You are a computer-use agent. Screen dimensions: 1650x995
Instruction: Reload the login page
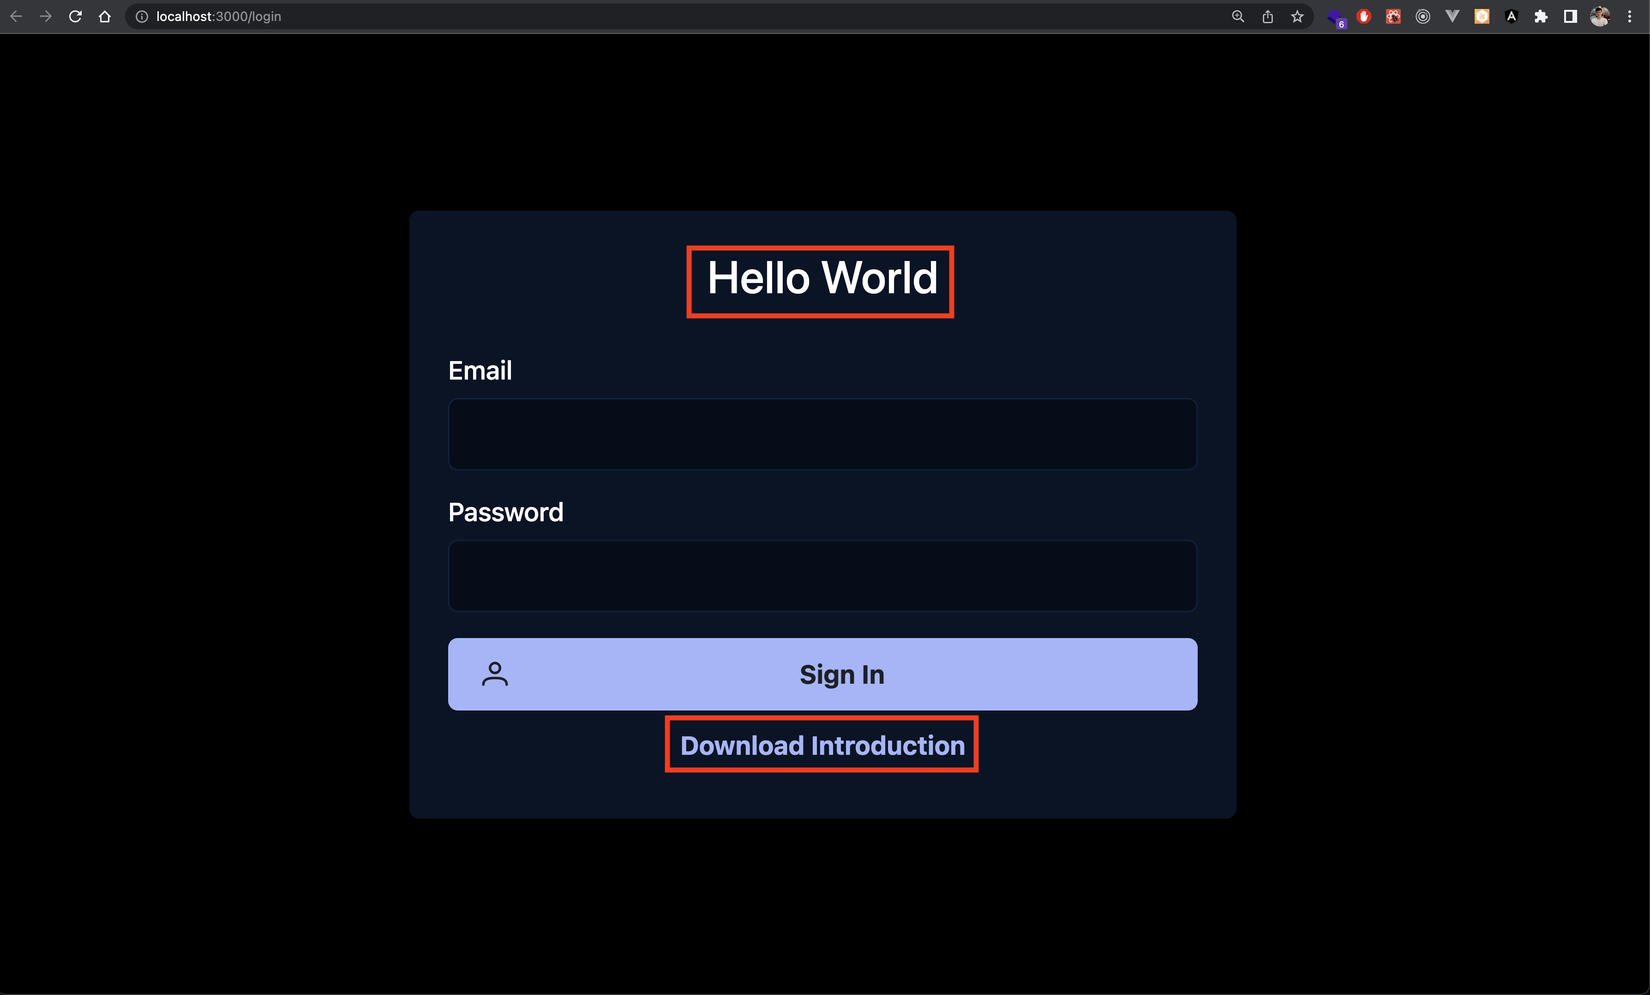pos(75,16)
